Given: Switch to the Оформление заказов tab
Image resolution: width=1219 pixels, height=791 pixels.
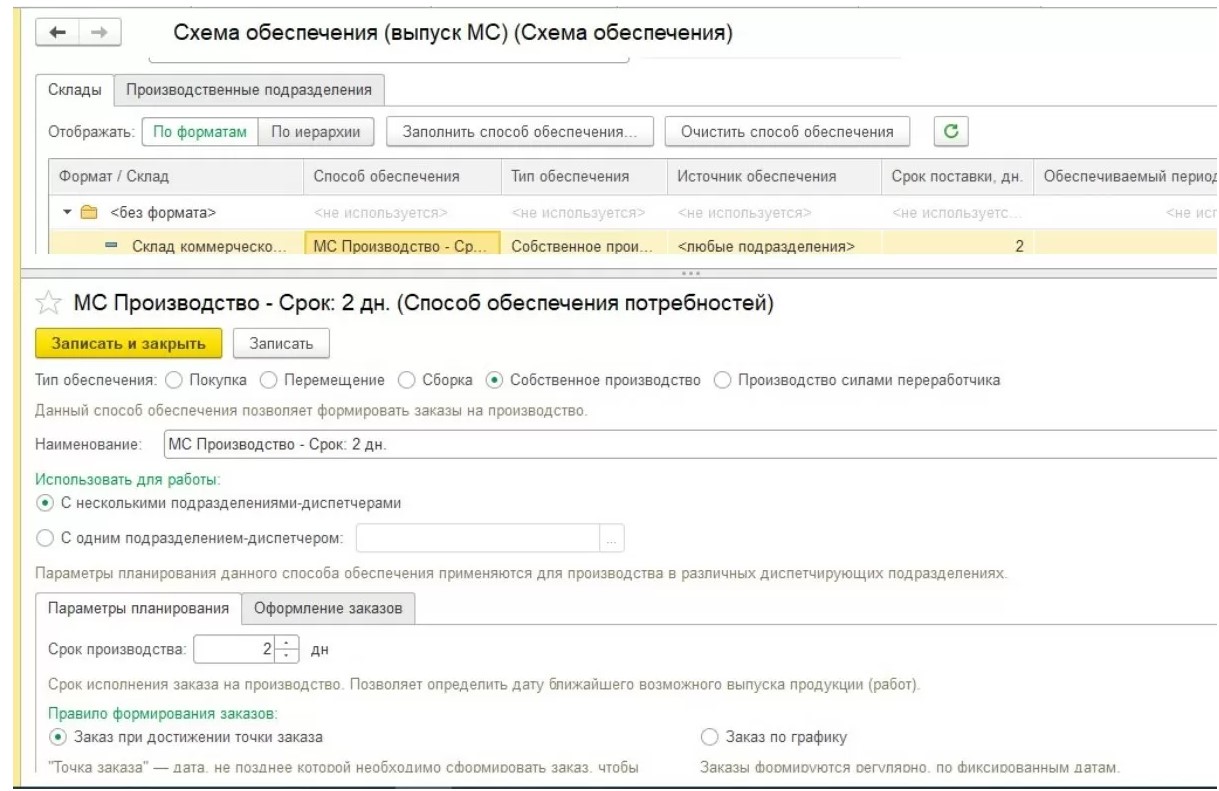Looking at the screenshot, I should click(328, 608).
